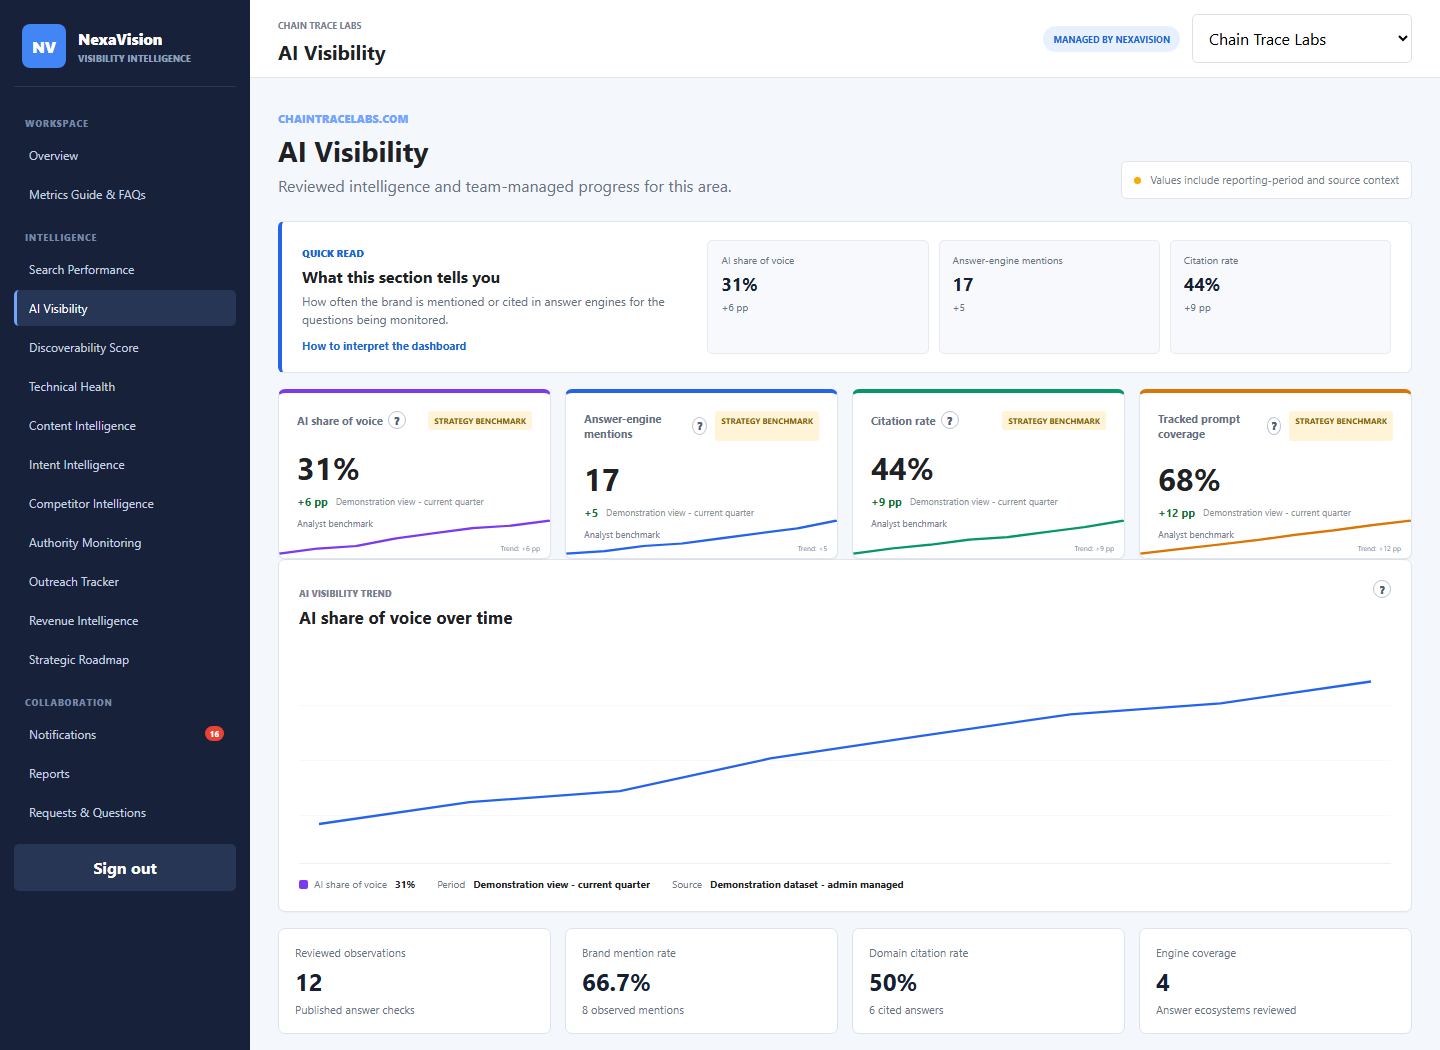Click the Engine coverage 4 card
Image resolution: width=1440 pixels, height=1050 pixels.
[x=1275, y=981]
